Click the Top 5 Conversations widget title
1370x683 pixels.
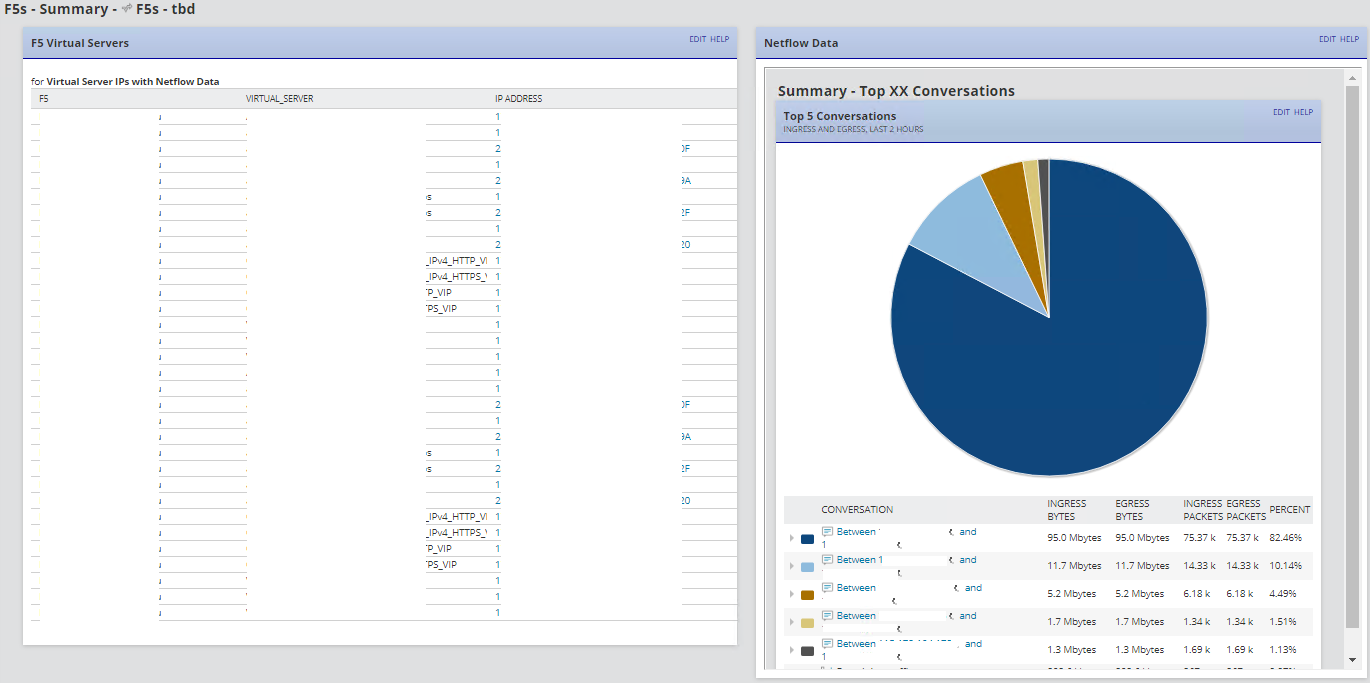pos(840,116)
